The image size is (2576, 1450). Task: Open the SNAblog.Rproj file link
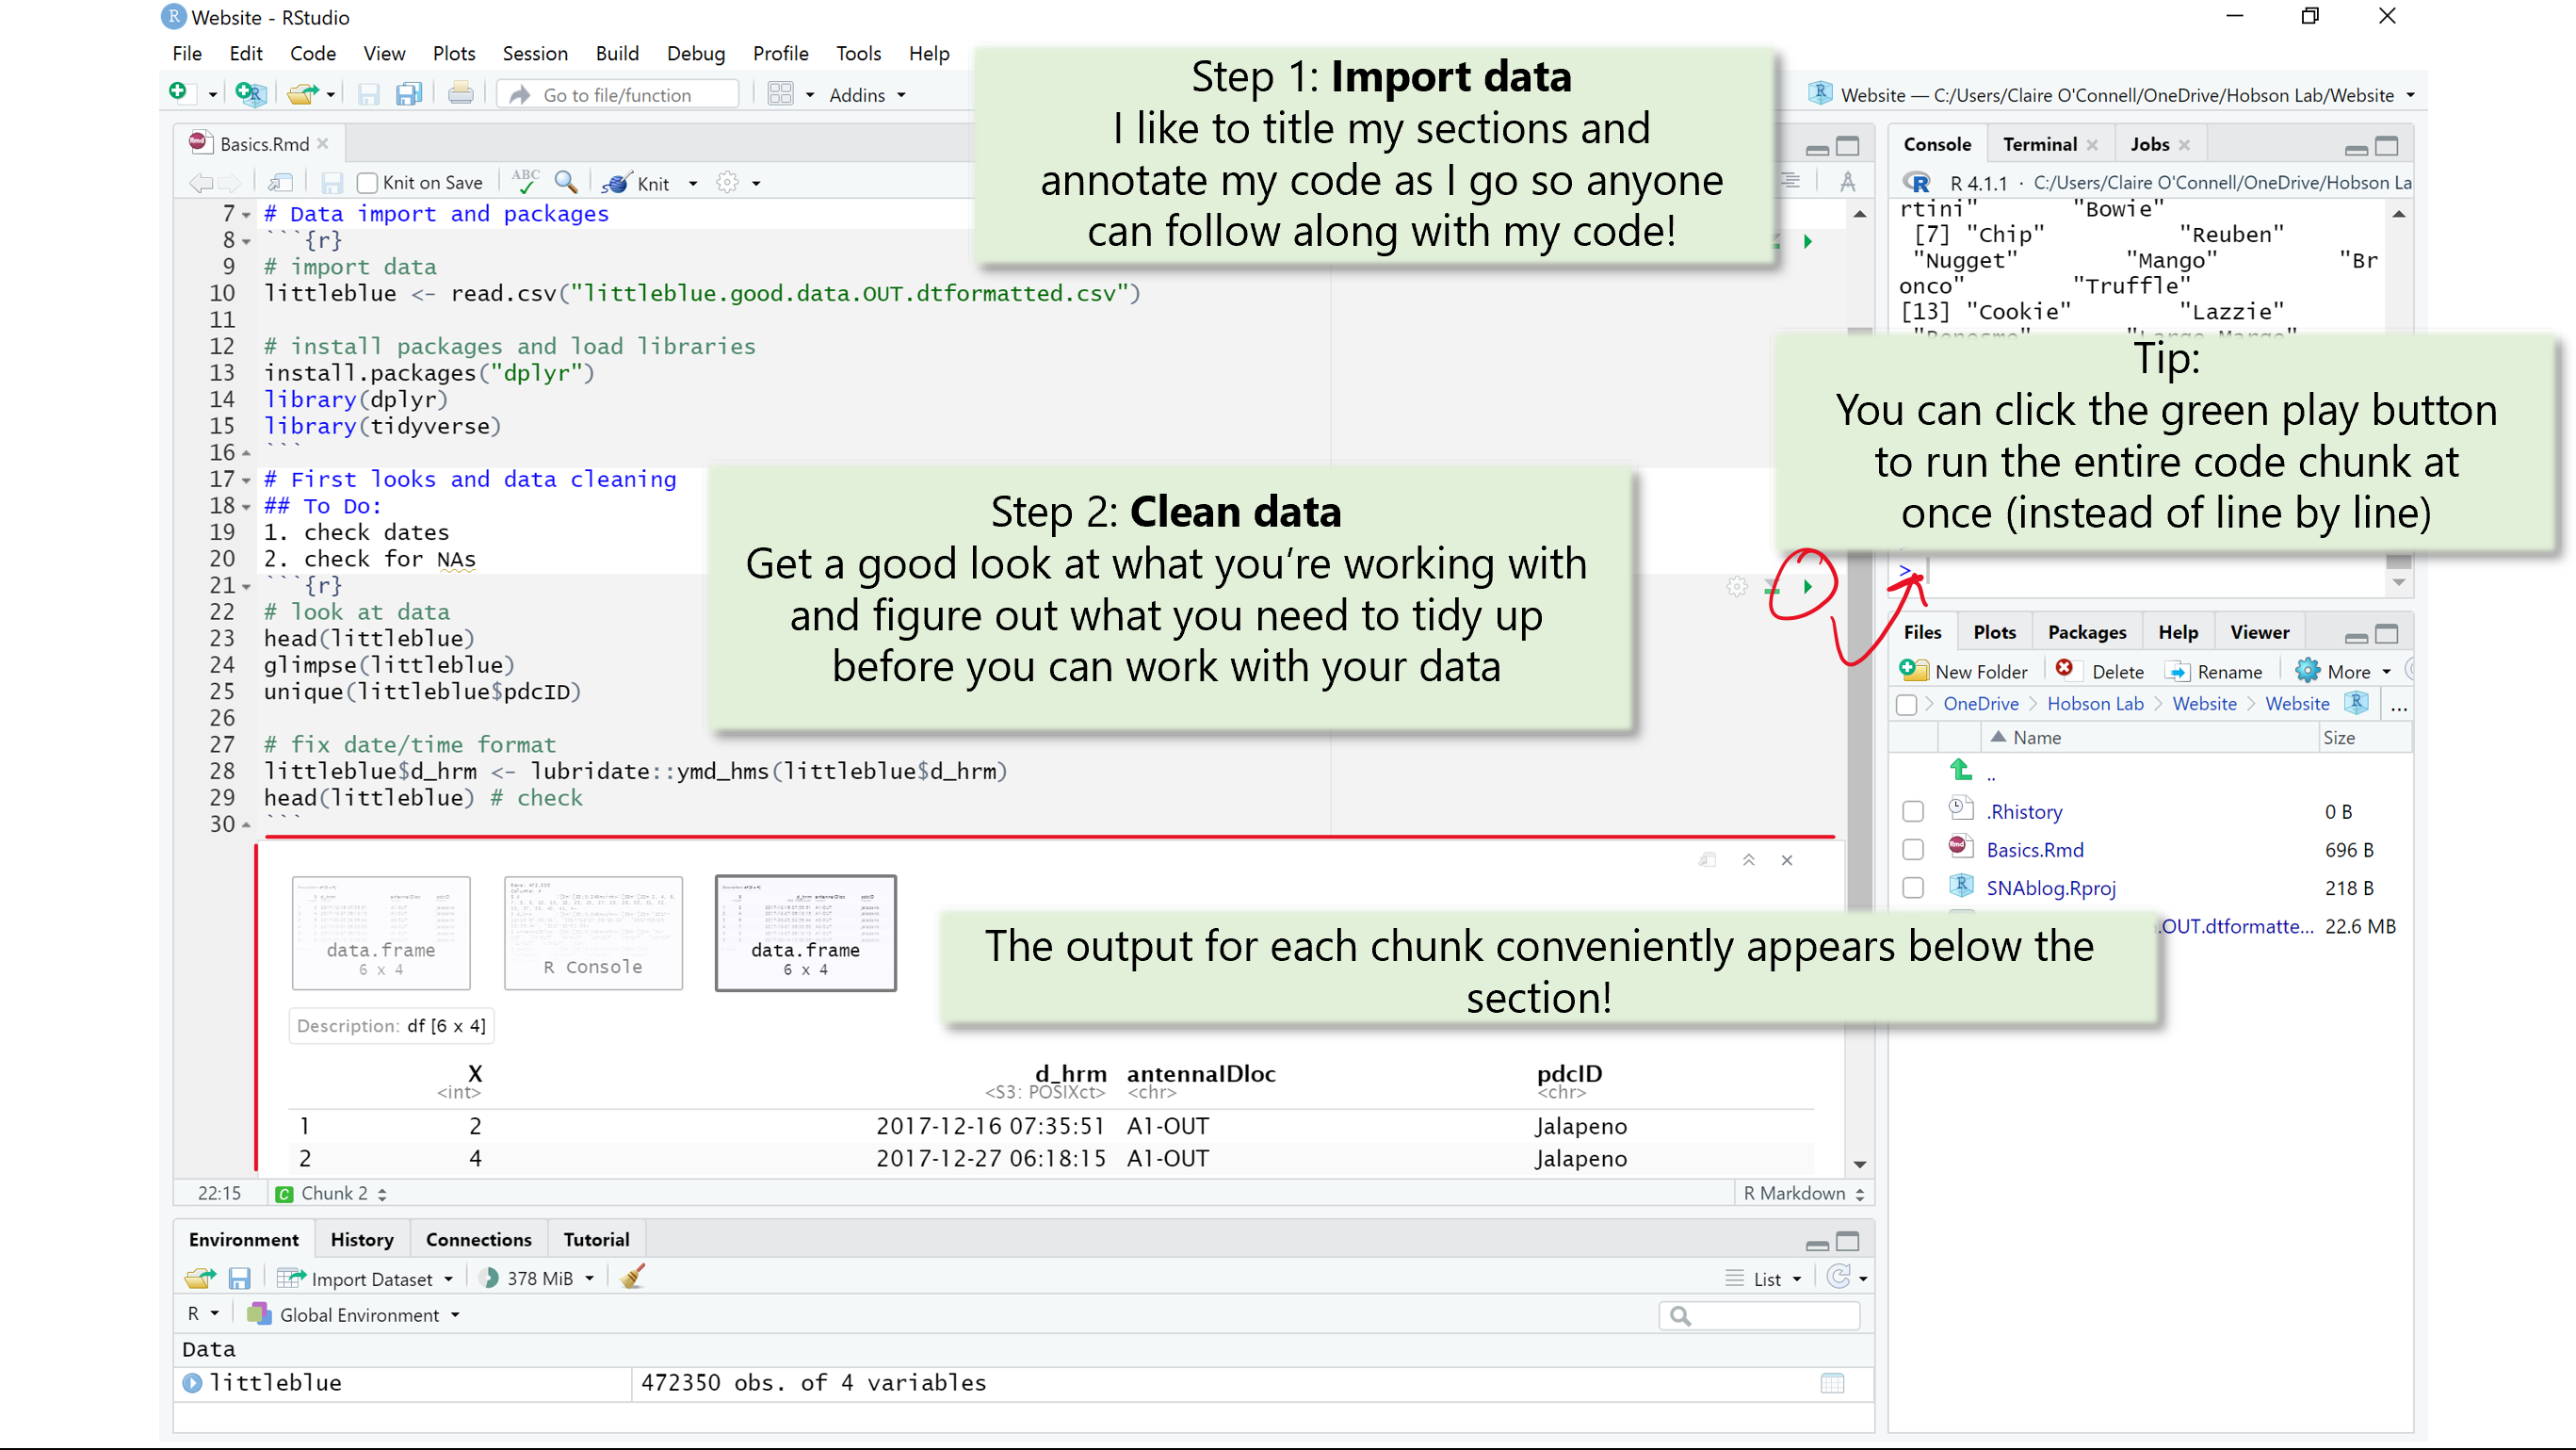[2051, 887]
